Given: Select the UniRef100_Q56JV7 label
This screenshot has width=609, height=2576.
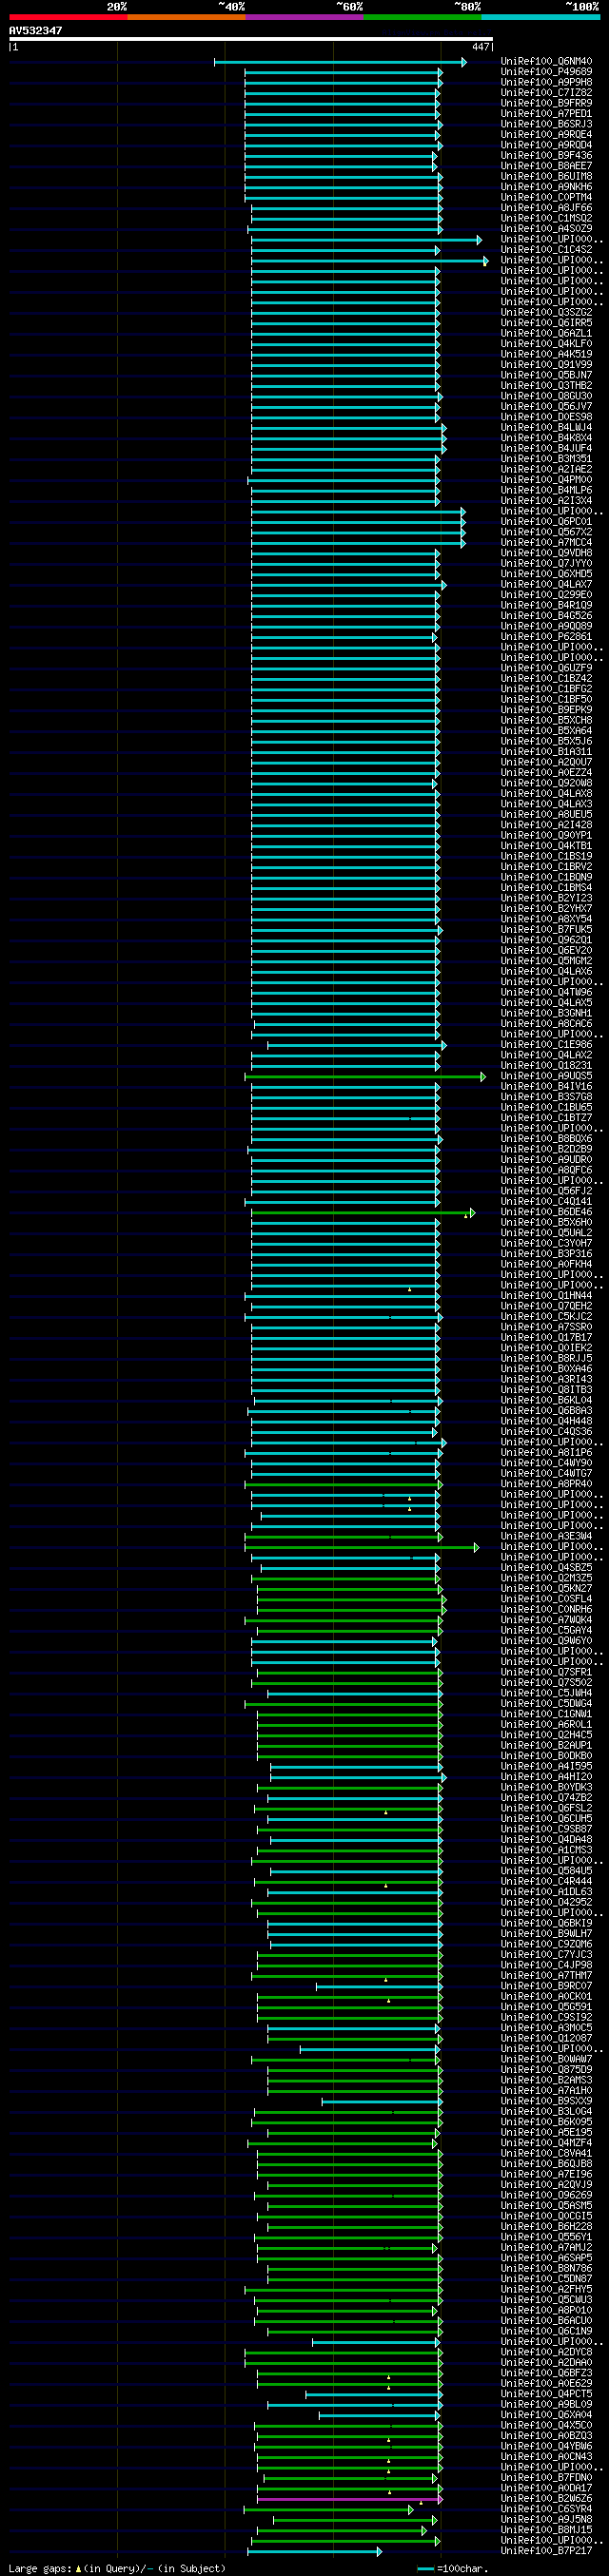Looking at the screenshot, I should 546,407.
